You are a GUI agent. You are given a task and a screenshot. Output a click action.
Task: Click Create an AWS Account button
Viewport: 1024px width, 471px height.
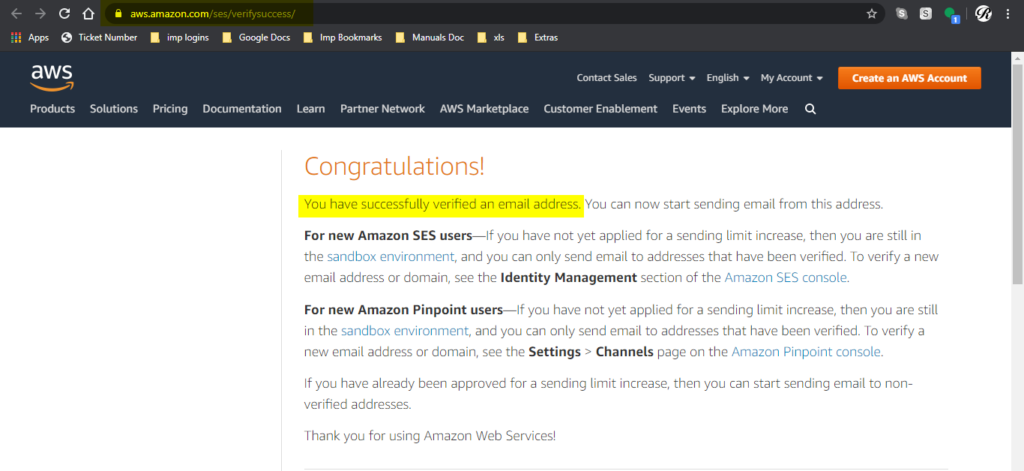909,78
